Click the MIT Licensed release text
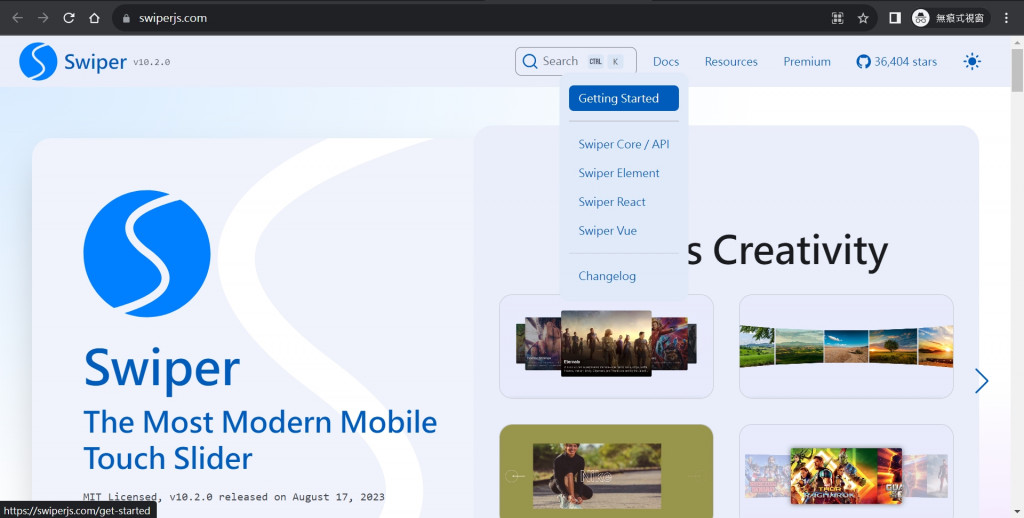The width and height of the screenshot is (1024, 518). point(234,496)
